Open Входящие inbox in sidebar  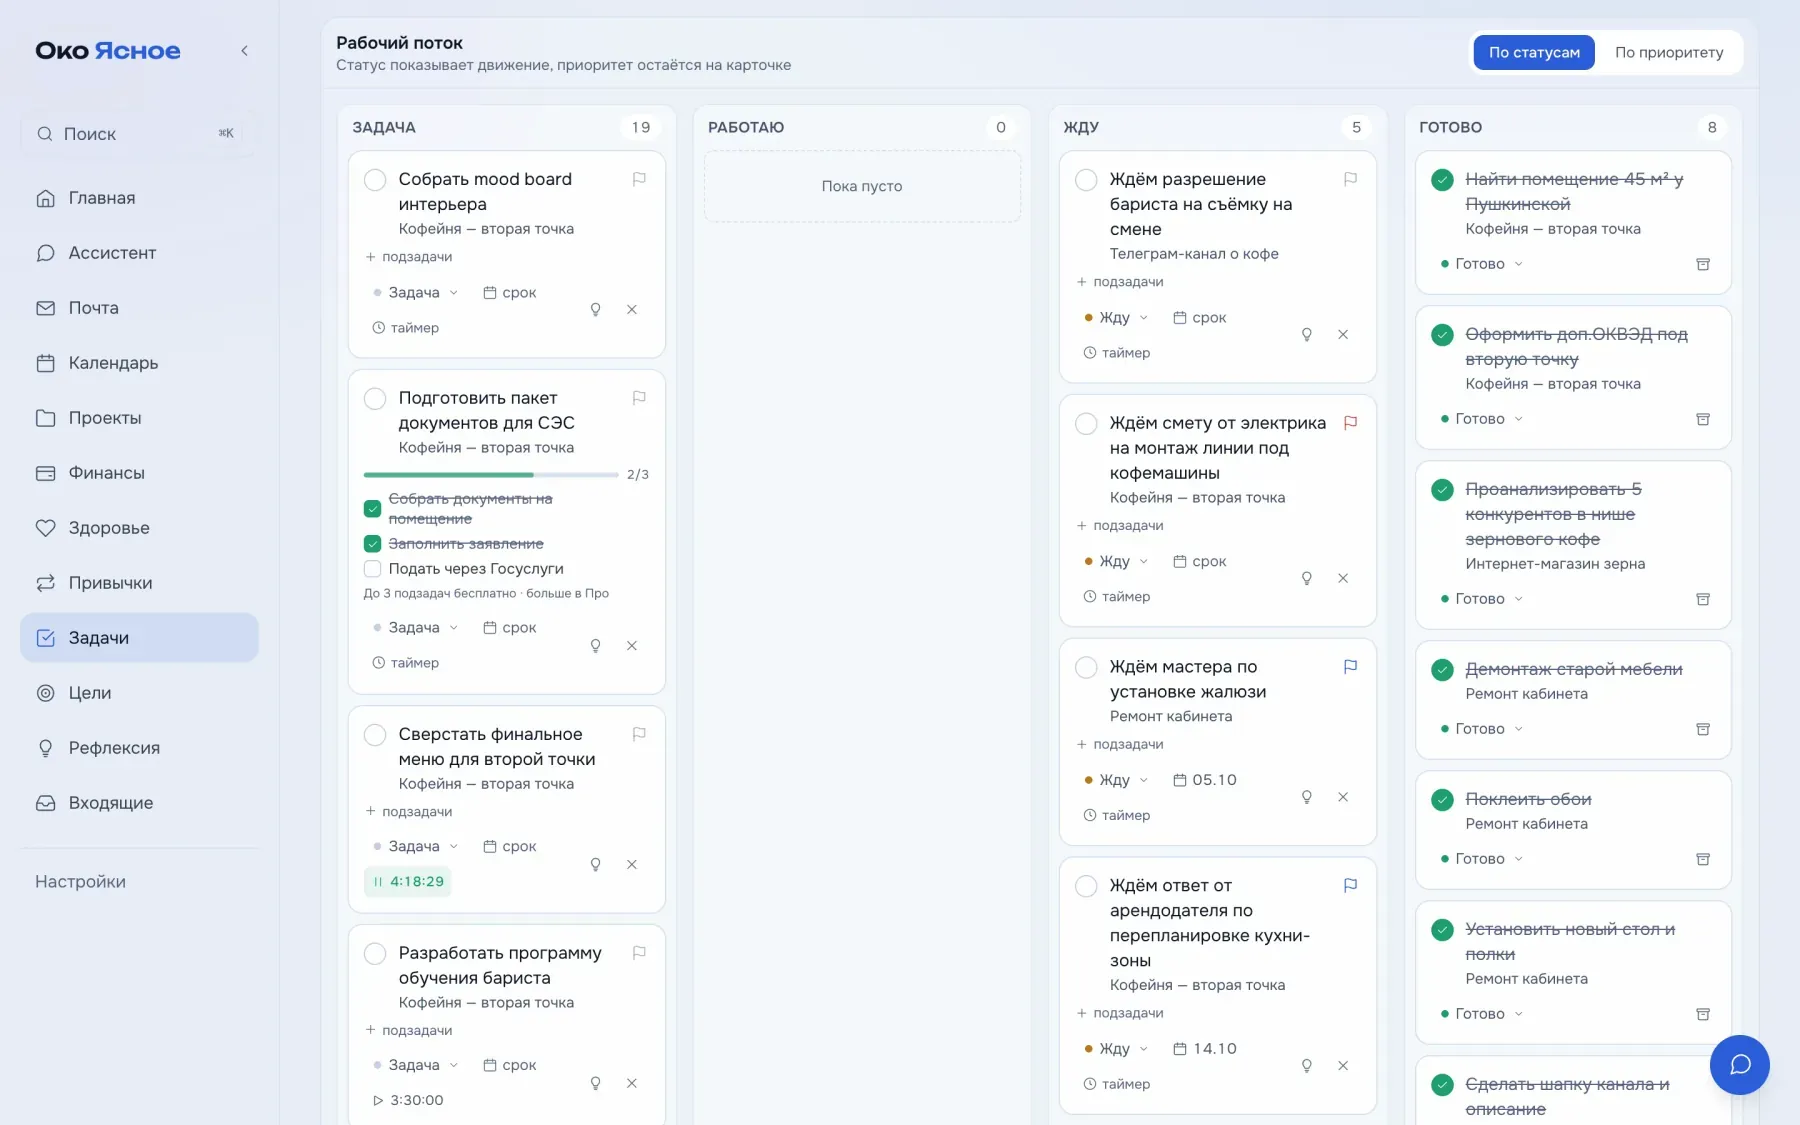139,803
